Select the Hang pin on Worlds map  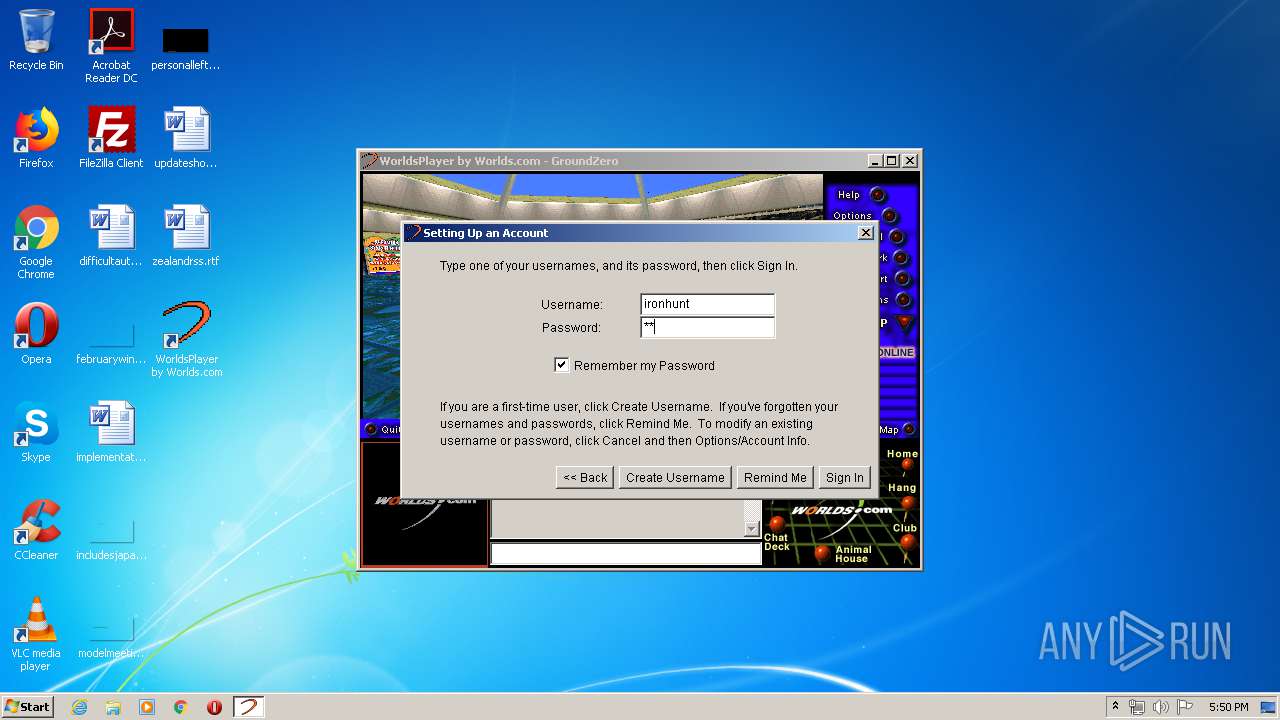[907, 502]
